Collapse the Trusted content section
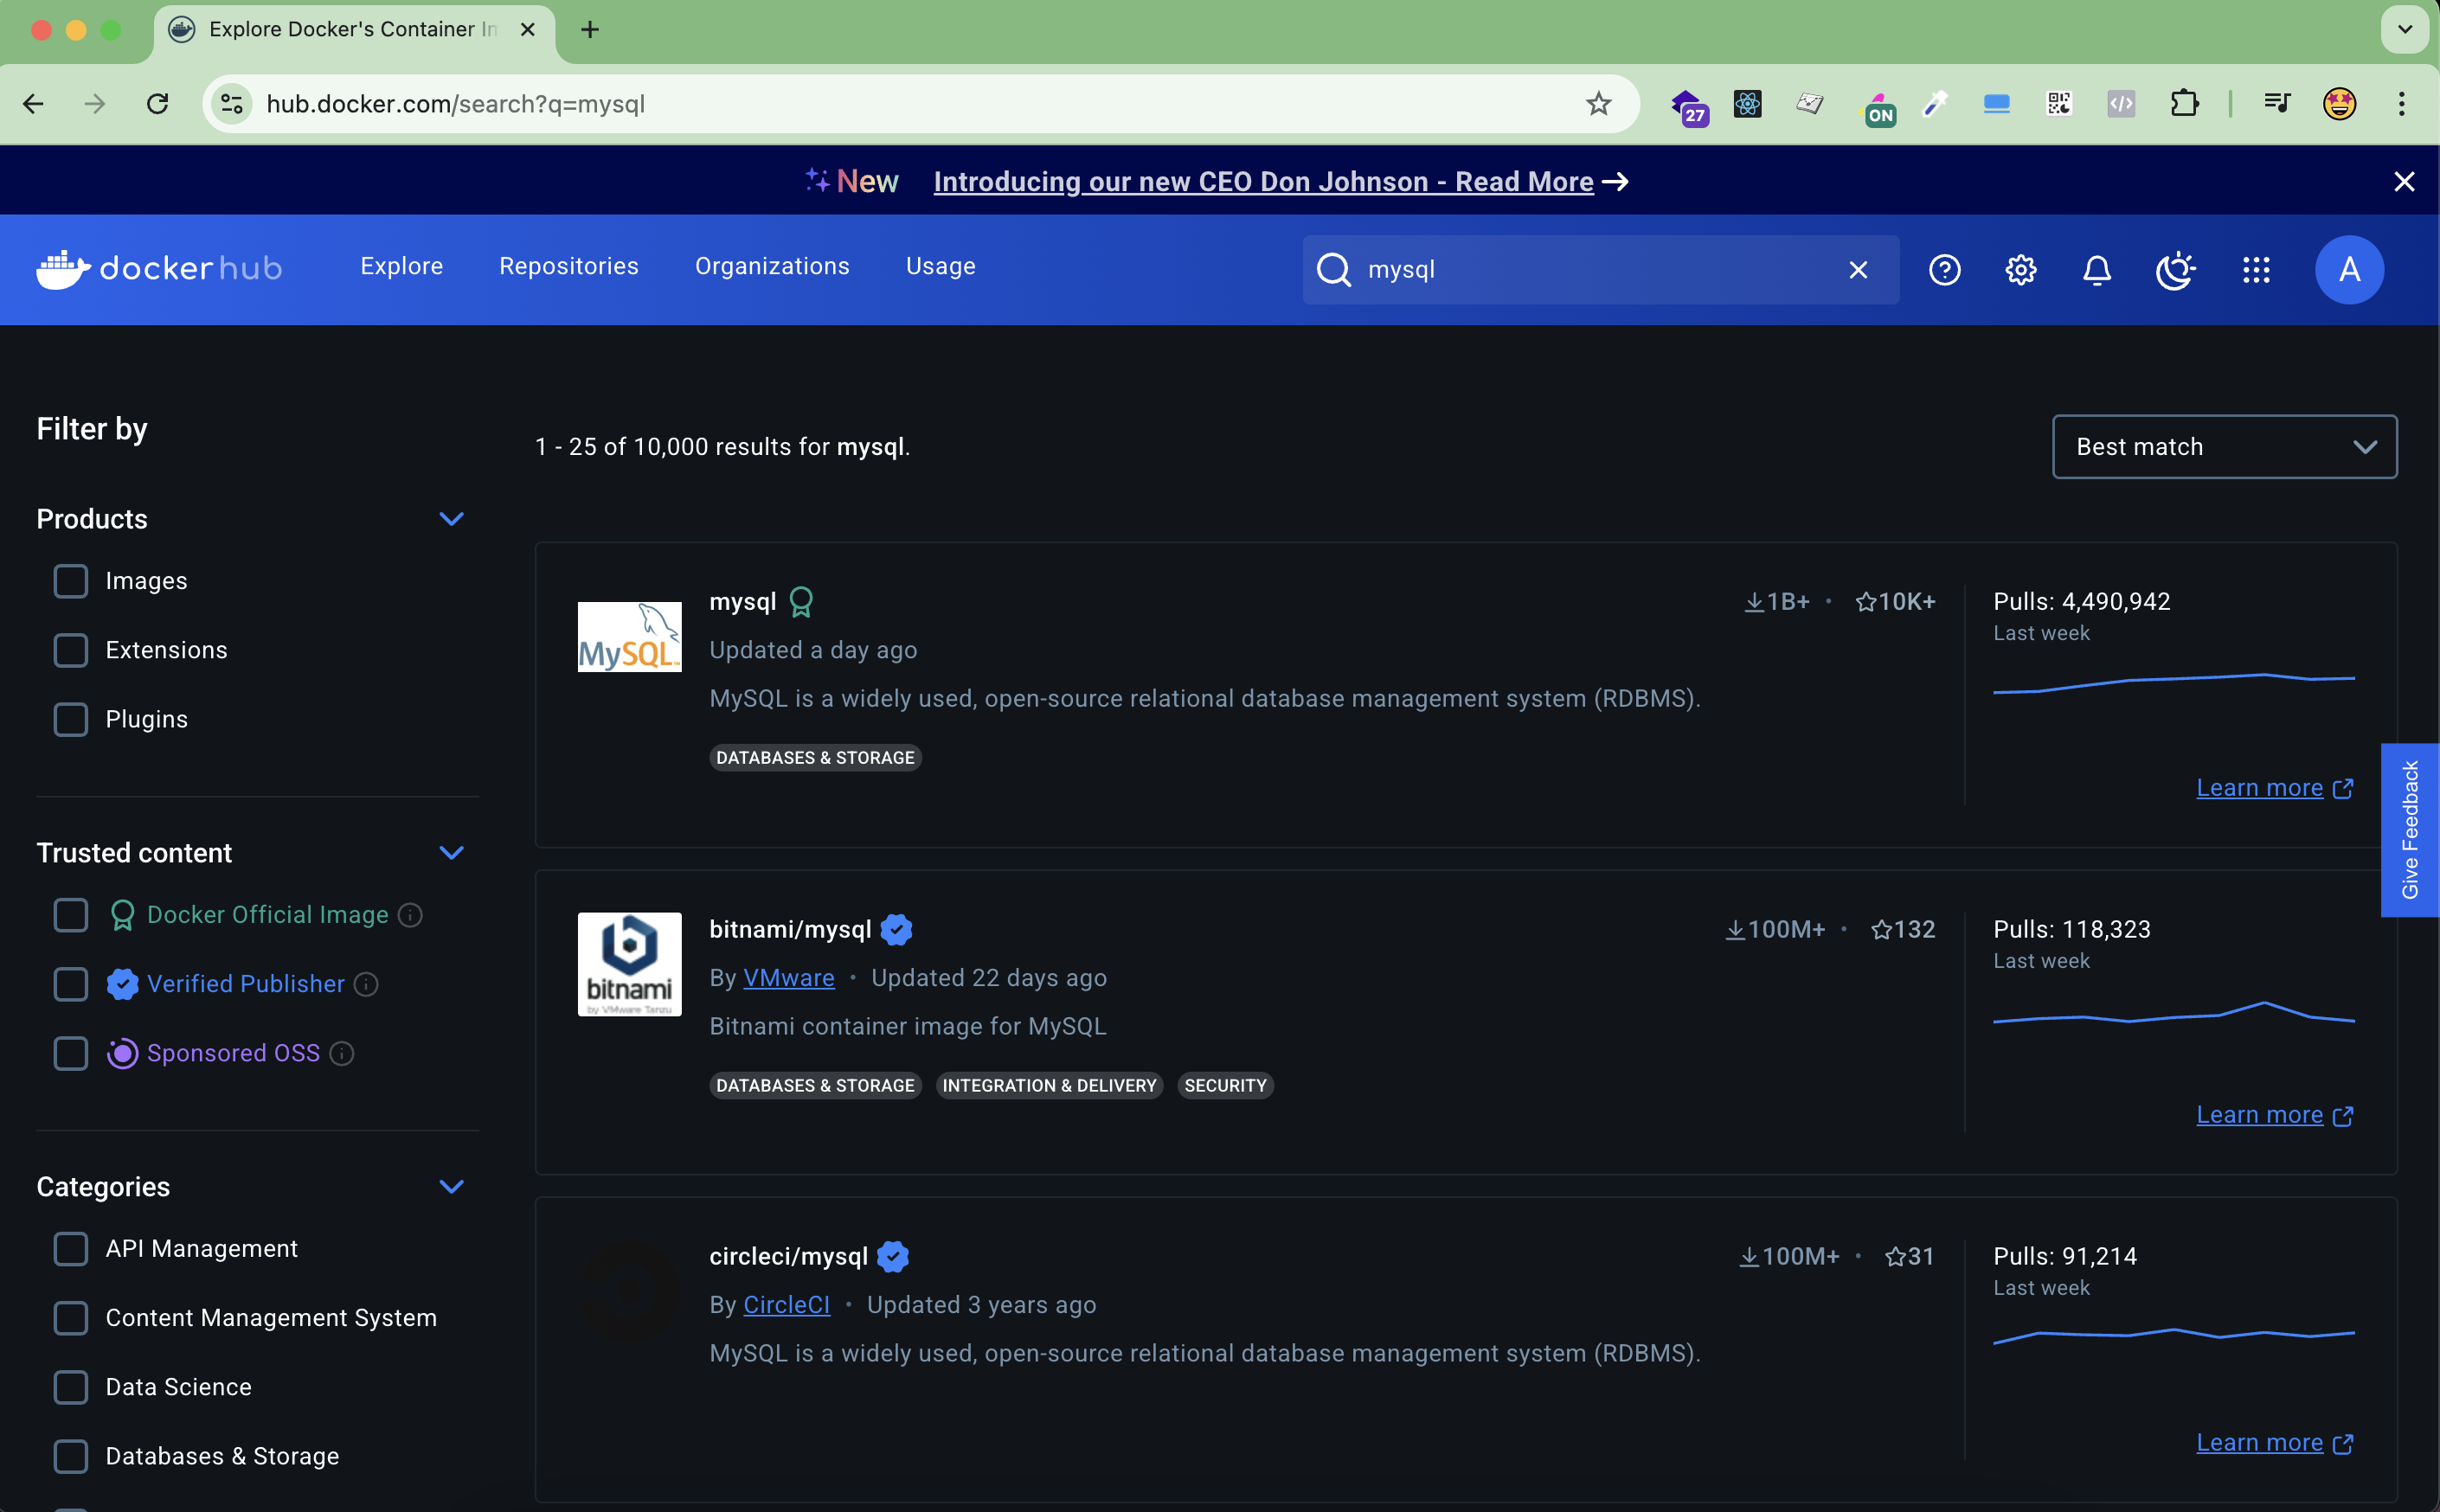The width and height of the screenshot is (2440, 1512). point(451,853)
